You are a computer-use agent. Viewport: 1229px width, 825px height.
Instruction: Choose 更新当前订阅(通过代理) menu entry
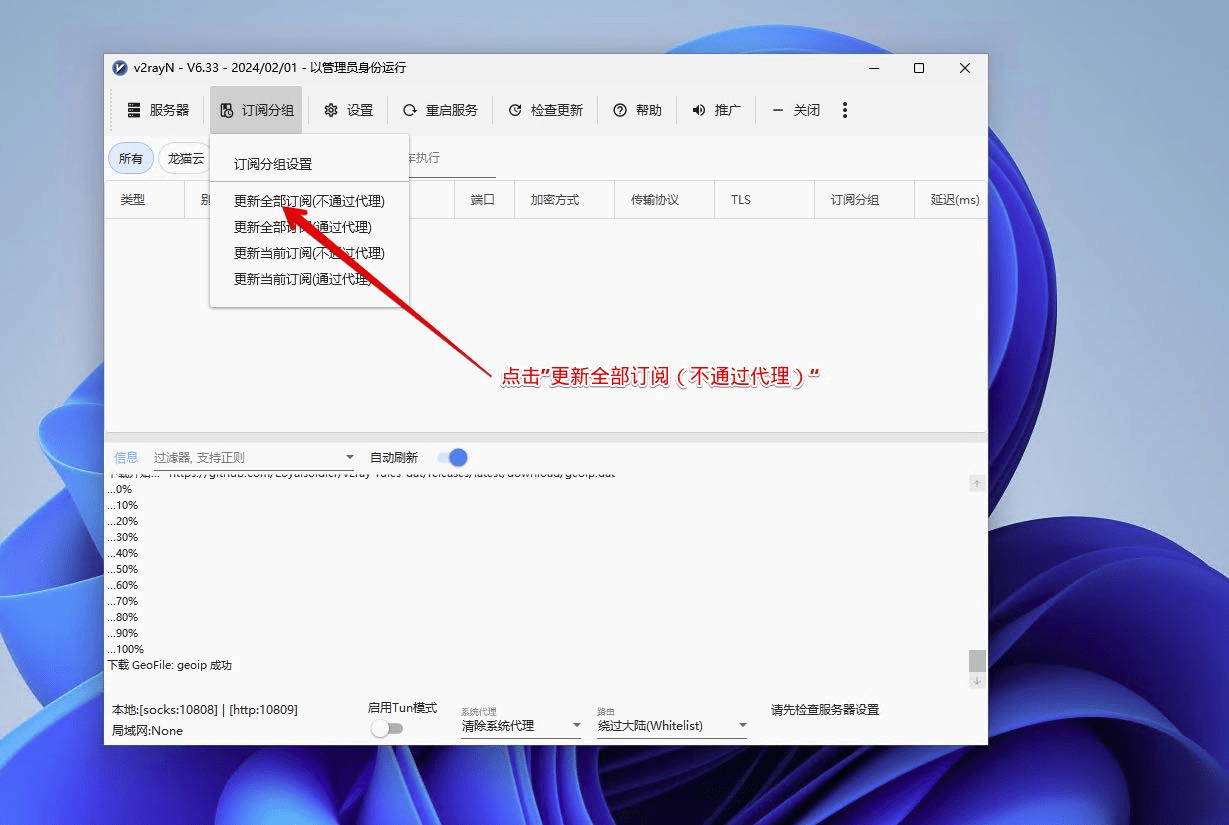310,279
